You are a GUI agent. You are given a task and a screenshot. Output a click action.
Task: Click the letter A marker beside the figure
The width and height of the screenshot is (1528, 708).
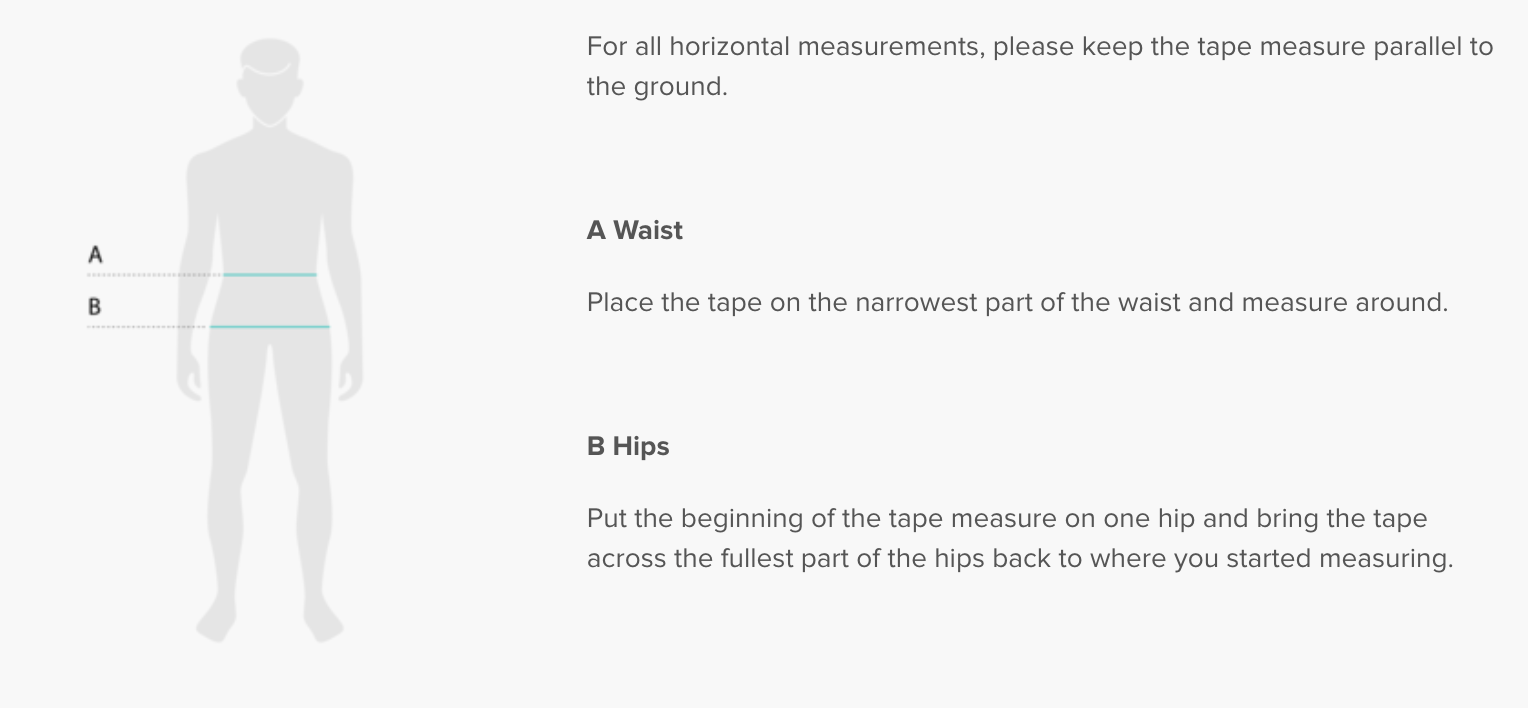(x=95, y=255)
